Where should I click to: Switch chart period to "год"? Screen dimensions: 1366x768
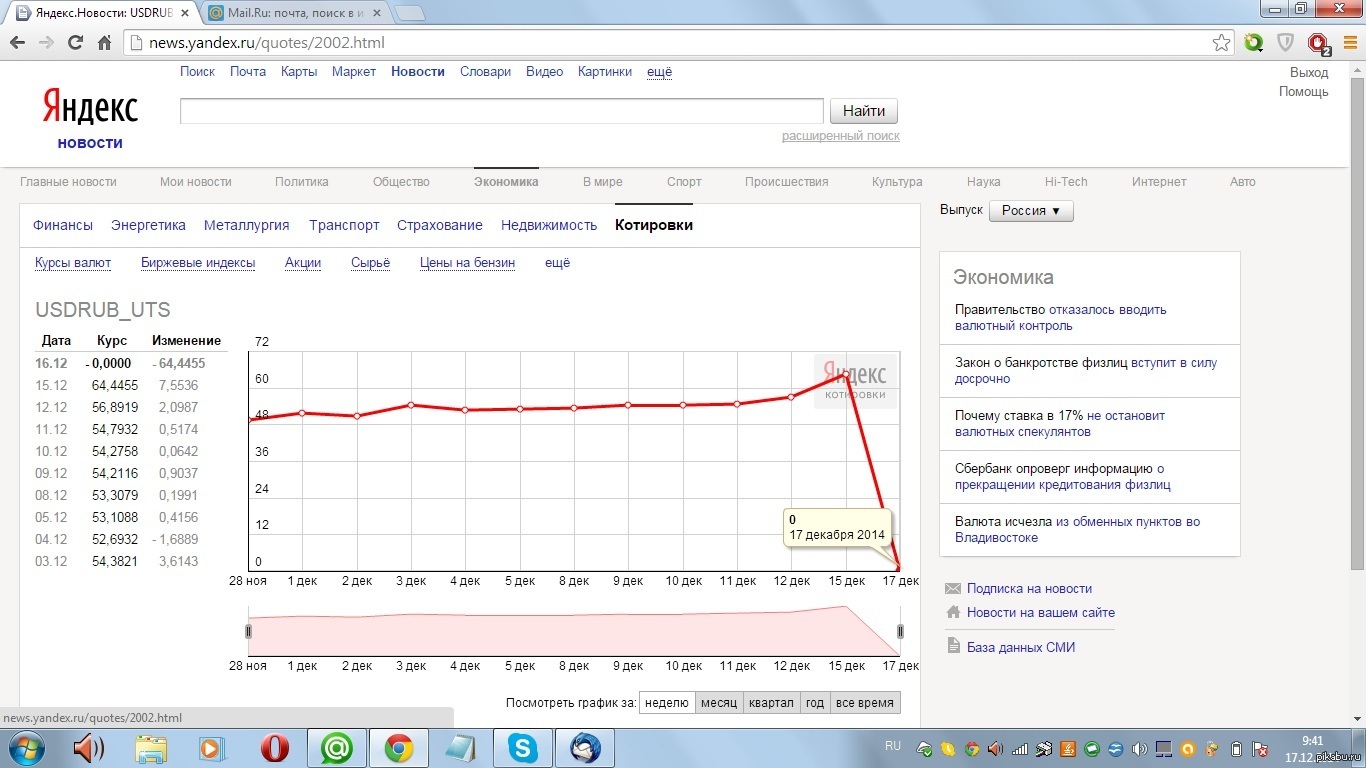coord(815,703)
